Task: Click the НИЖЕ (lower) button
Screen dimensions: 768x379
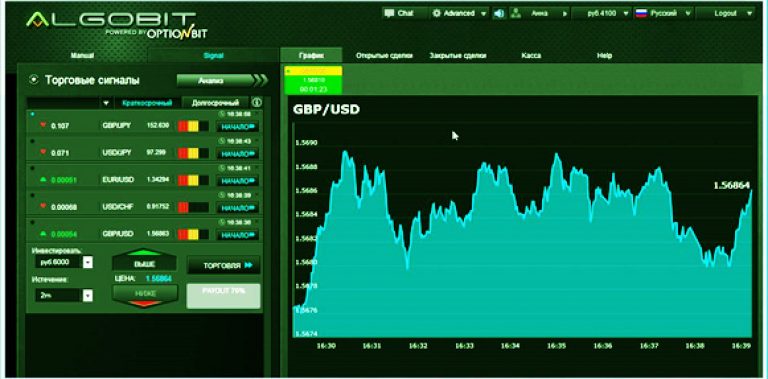Action: click(x=144, y=295)
